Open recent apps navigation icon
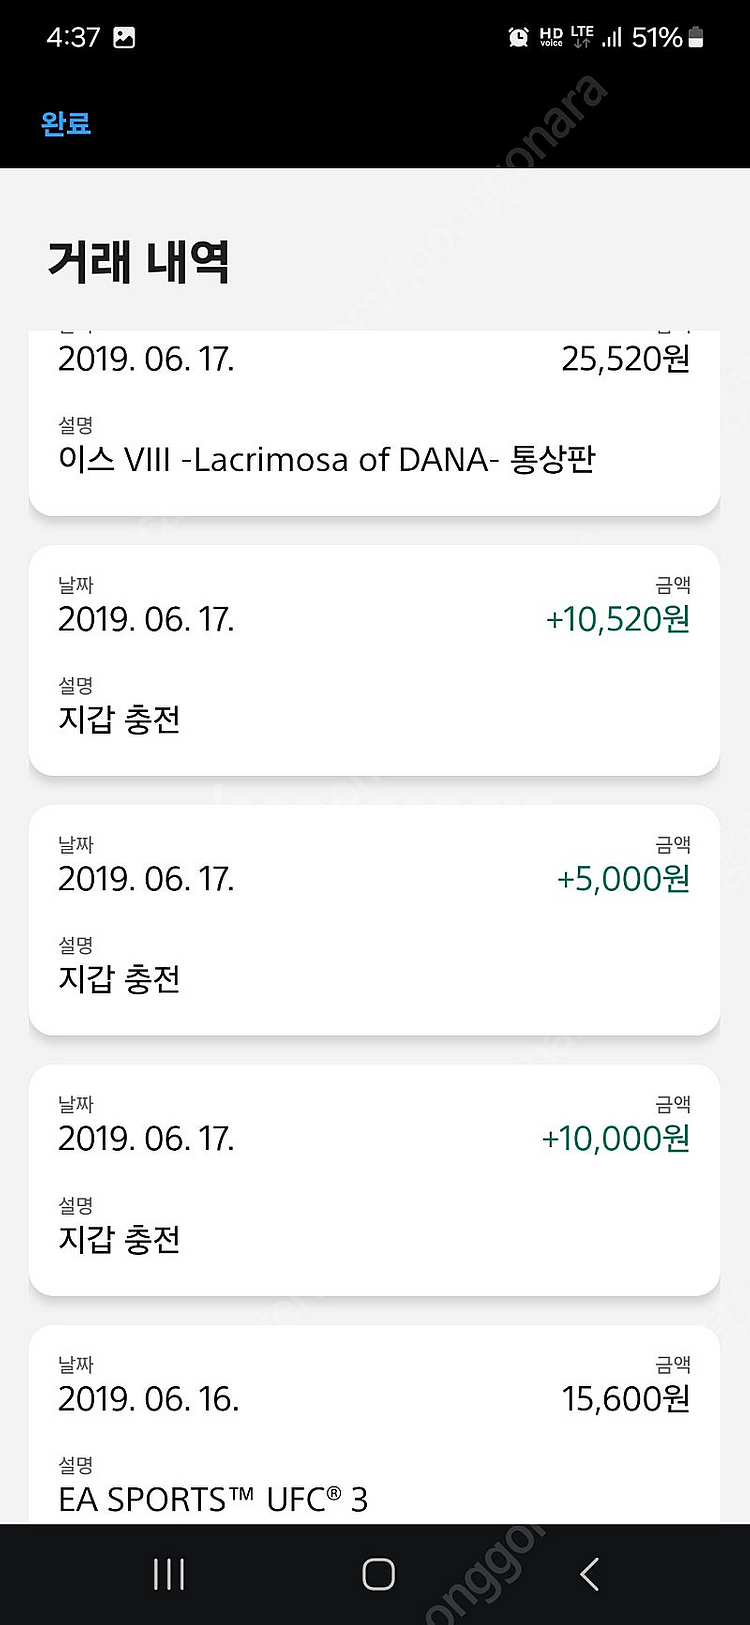The width and height of the screenshot is (750, 1625). (x=168, y=1574)
